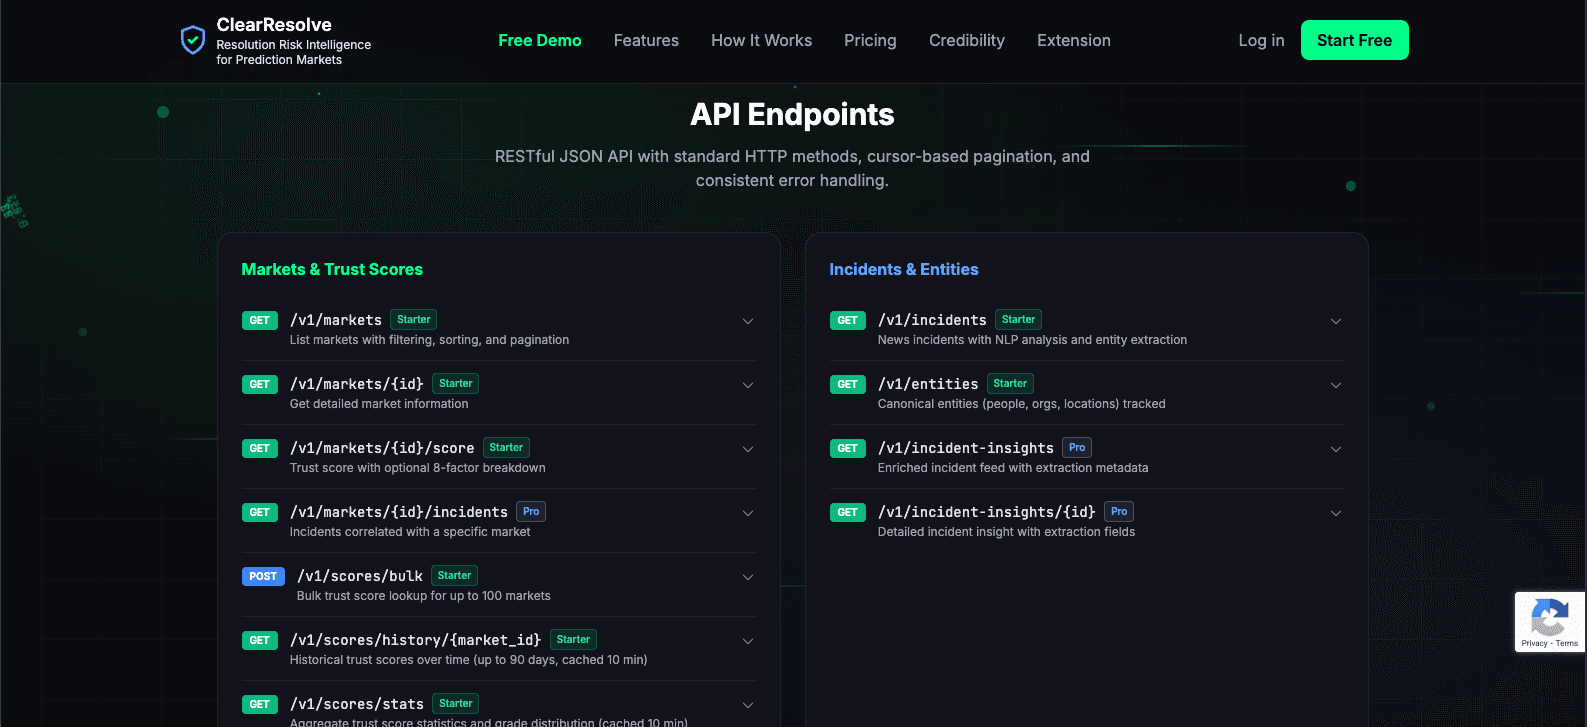Screen dimensions: 1587x727
Task: Expand the /v1/markets/{id}/incidents endpoint chevron
Action: coord(748,513)
